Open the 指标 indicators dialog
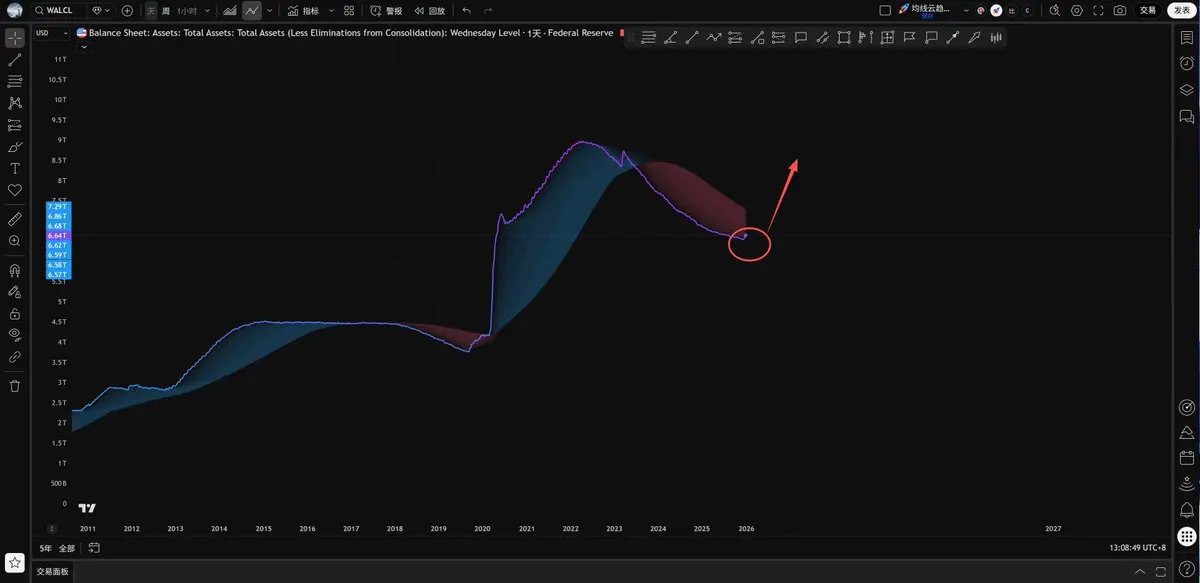Image resolution: width=1200 pixels, height=583 pixels. (303, 10)
